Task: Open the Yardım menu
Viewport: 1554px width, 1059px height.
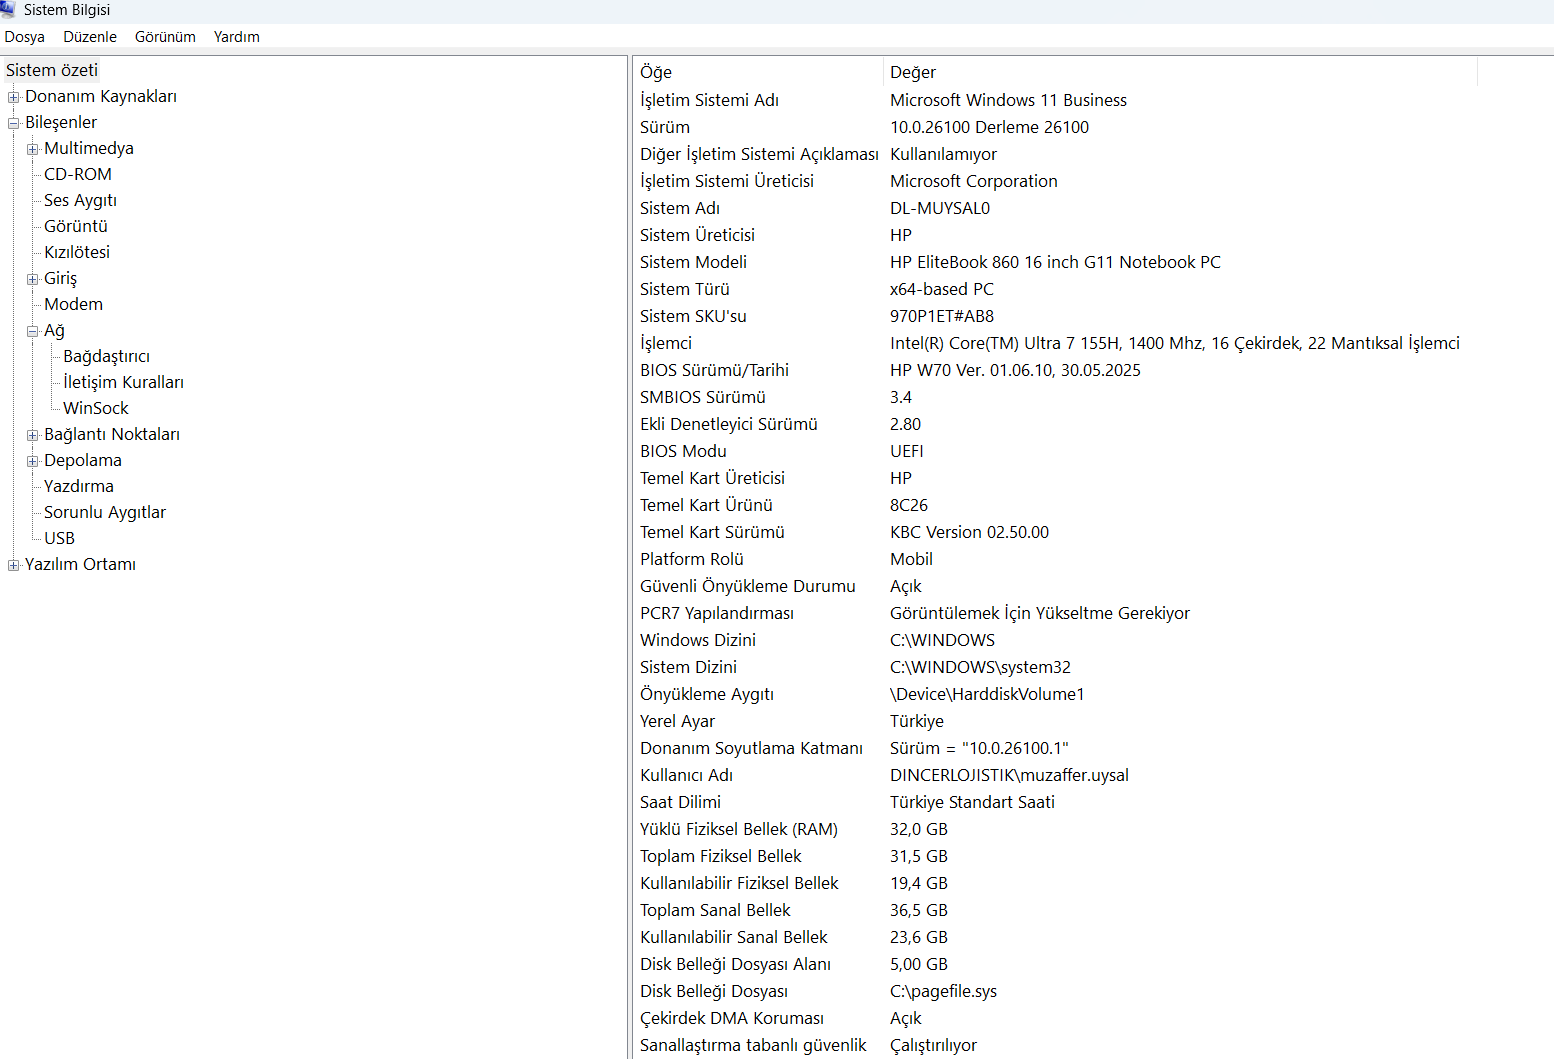Action: point(237,37)
